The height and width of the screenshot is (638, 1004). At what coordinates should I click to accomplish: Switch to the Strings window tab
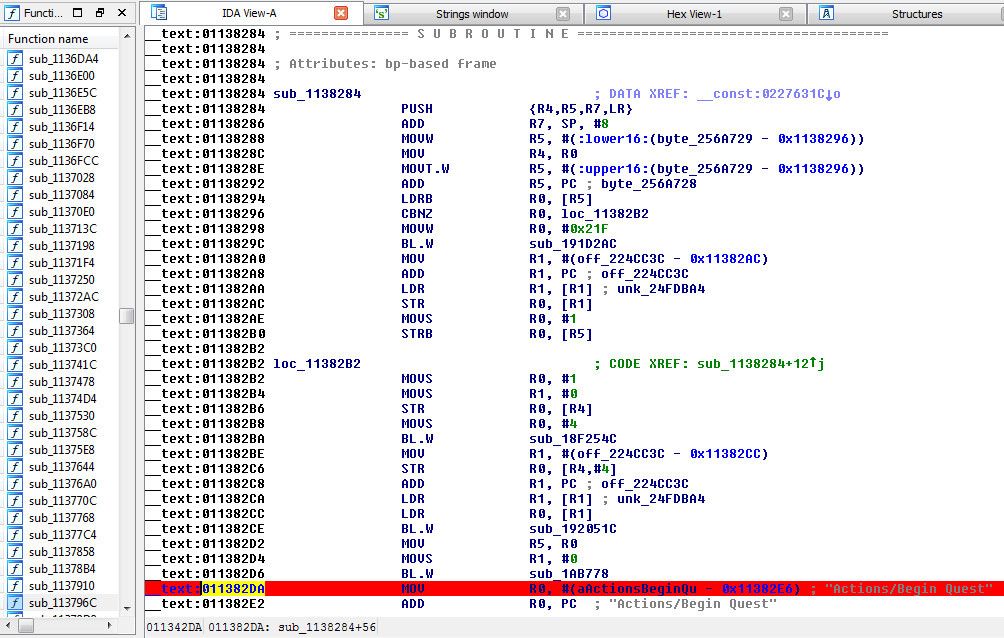point(471,14)
